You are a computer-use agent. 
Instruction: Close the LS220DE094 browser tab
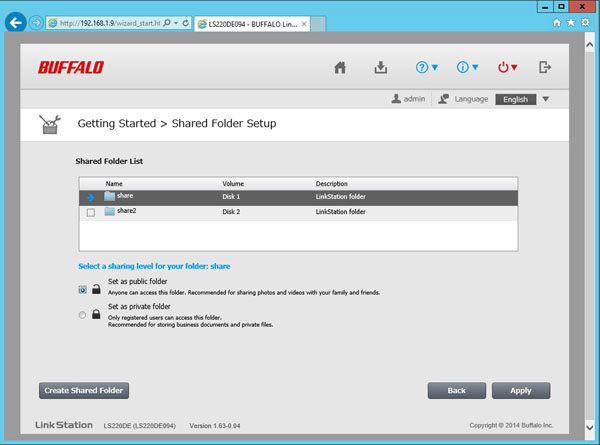[x=304, y=24]
